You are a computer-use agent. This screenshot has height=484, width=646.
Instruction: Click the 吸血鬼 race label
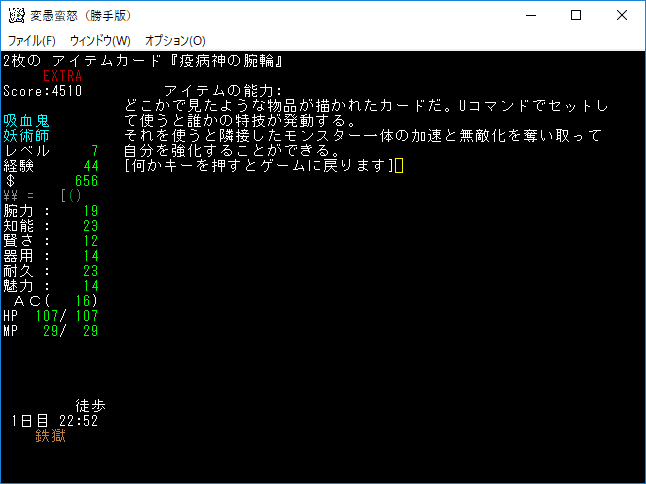pos(27,121)
